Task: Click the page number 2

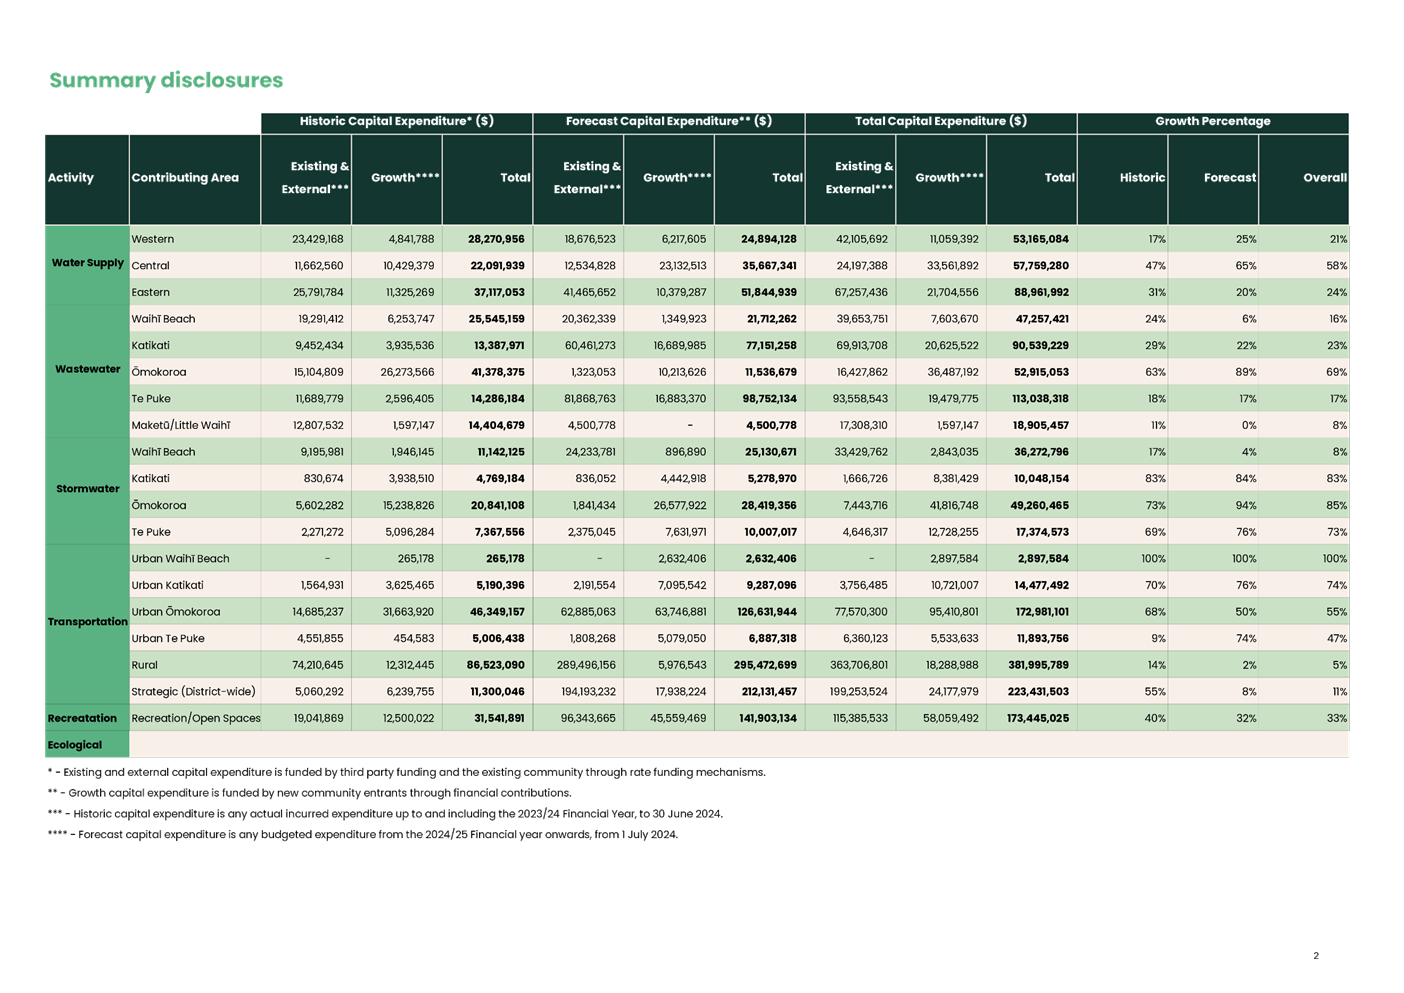Action: pyautogui.click(x=1315, y=956)
